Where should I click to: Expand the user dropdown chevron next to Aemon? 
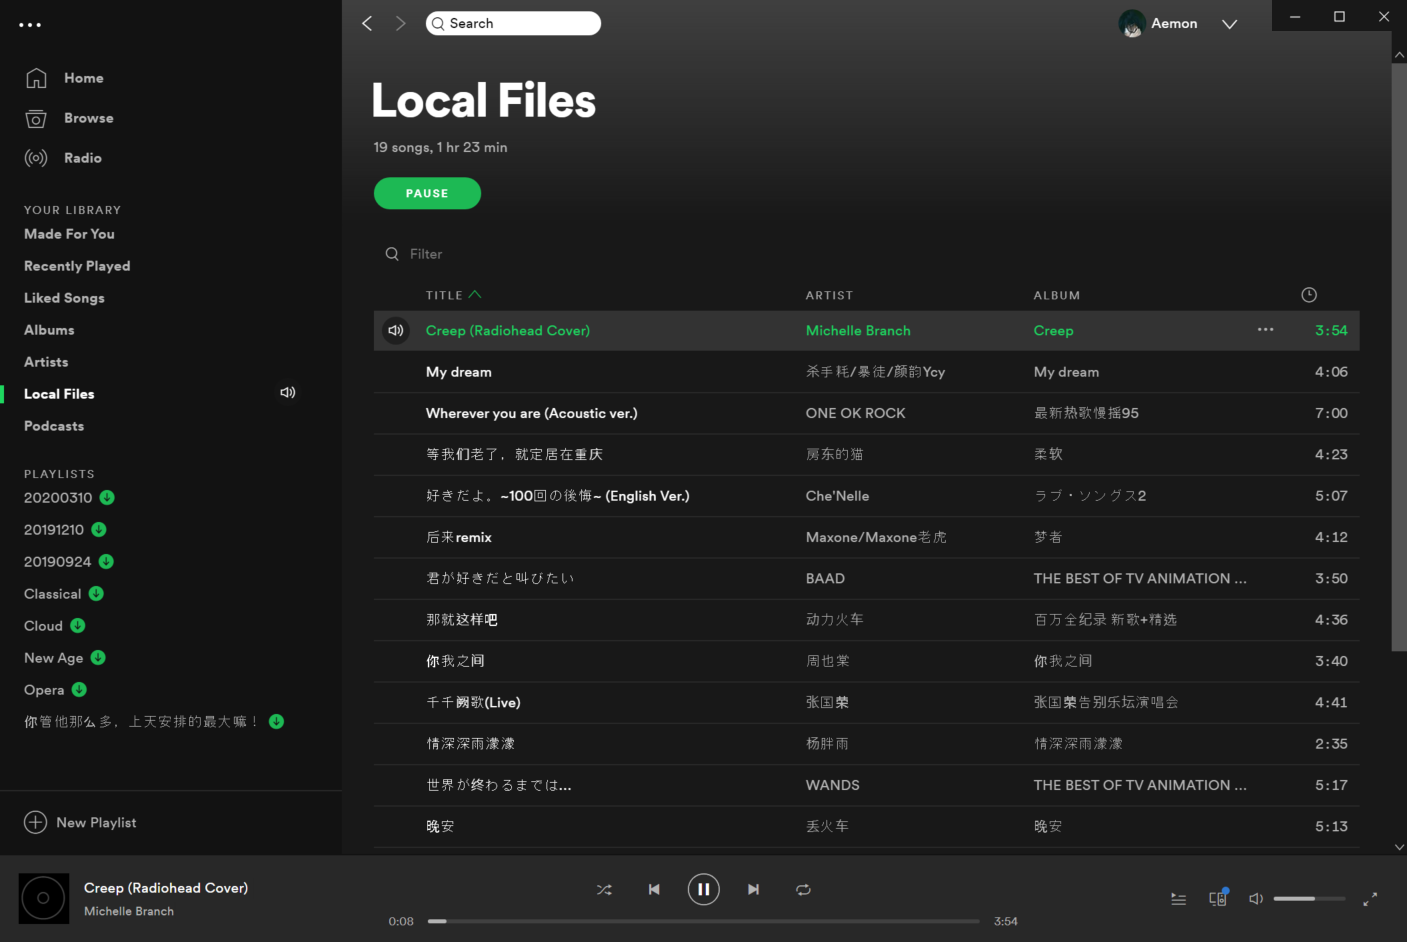(x=1229, y=24)
